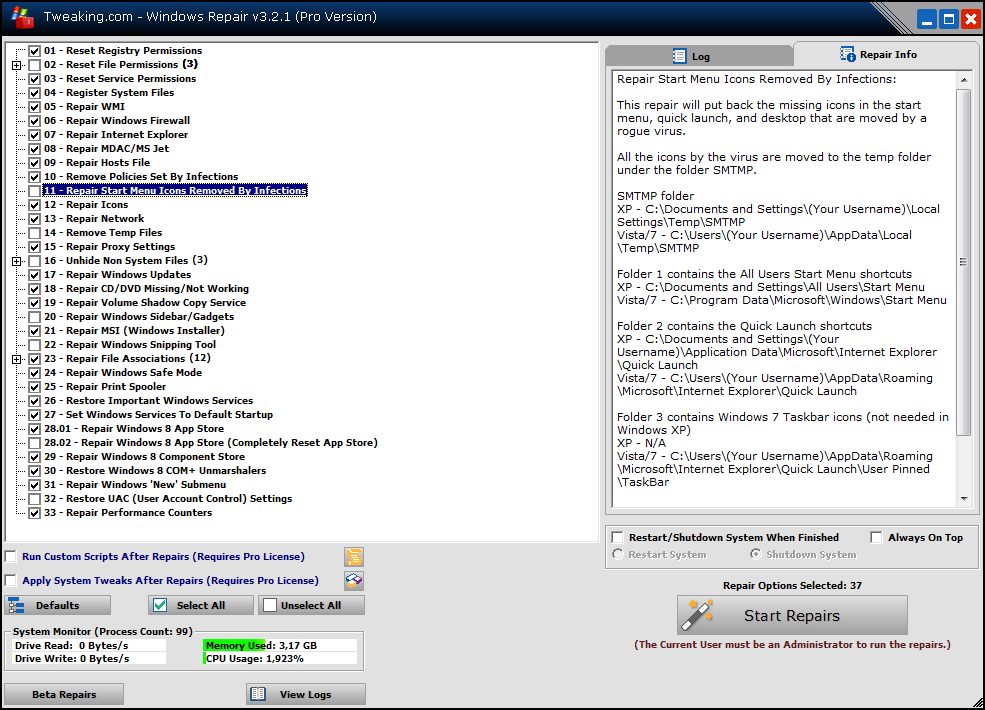
Task: Switch to the Repair Info tab
Action: pyautogui.click(x=886, y=55)
